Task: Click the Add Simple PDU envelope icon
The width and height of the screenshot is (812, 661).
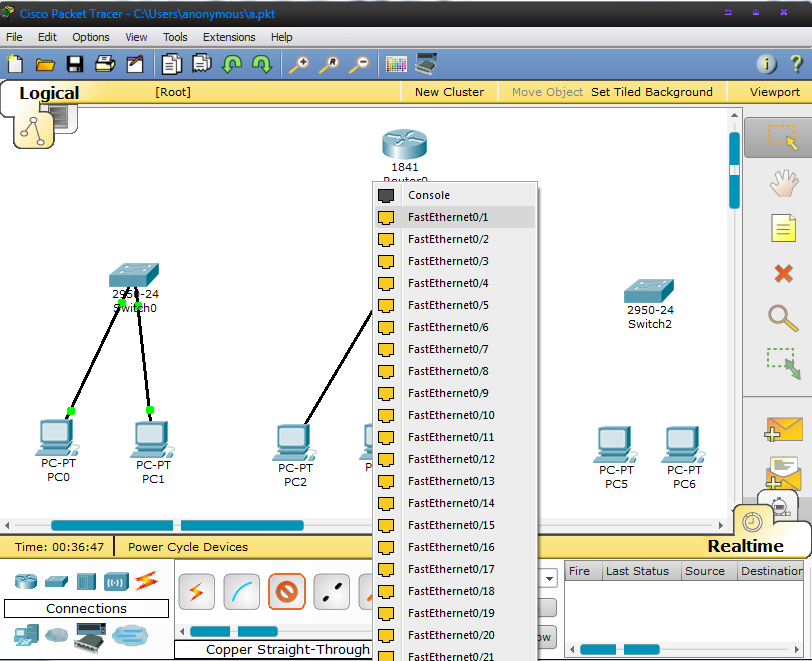Action: click(784, 429)
